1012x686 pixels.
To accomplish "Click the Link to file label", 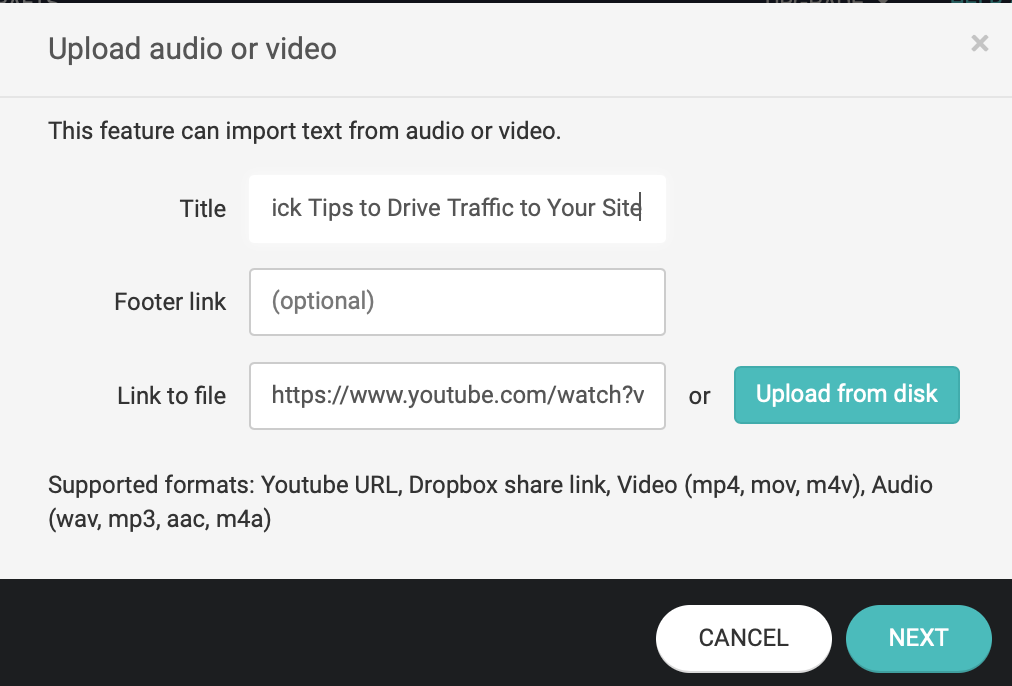I will pos(172,396).
